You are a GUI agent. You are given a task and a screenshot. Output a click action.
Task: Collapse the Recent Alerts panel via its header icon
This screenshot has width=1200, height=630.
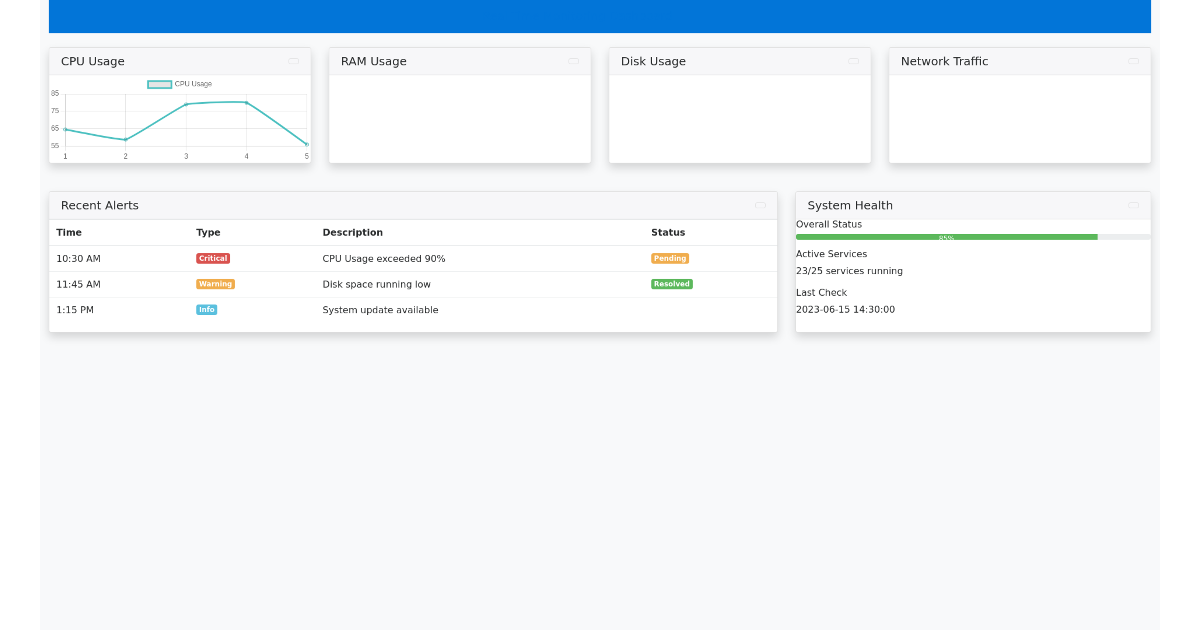762,205
